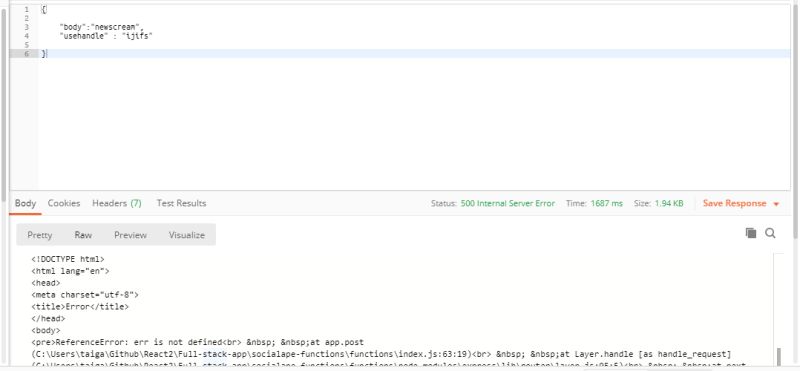Select the Visualize view
The image size is (800, 371).
(187, 235)
